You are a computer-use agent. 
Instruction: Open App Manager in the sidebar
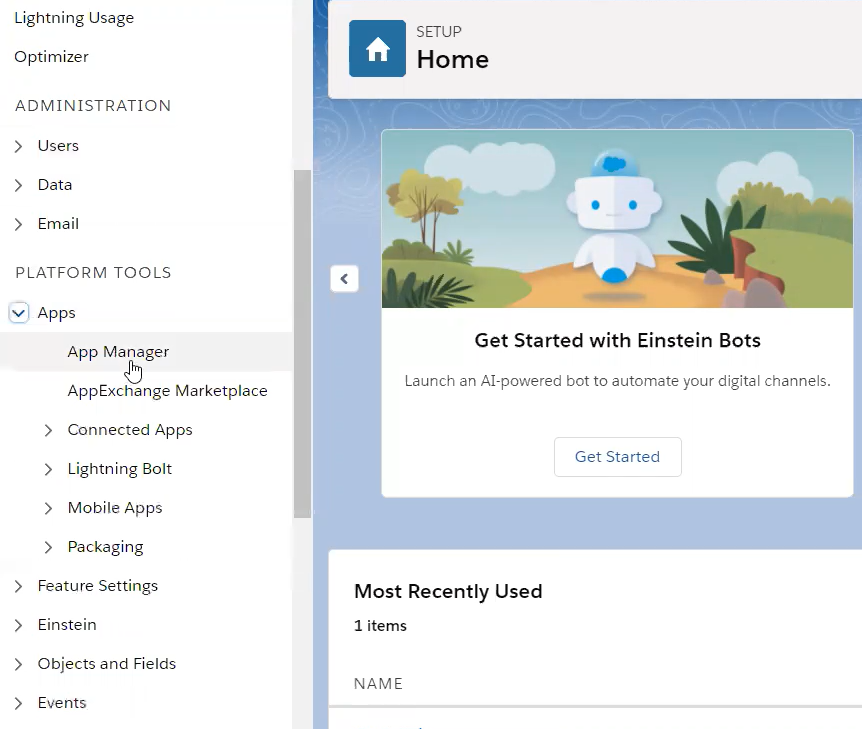click(118, 352)
